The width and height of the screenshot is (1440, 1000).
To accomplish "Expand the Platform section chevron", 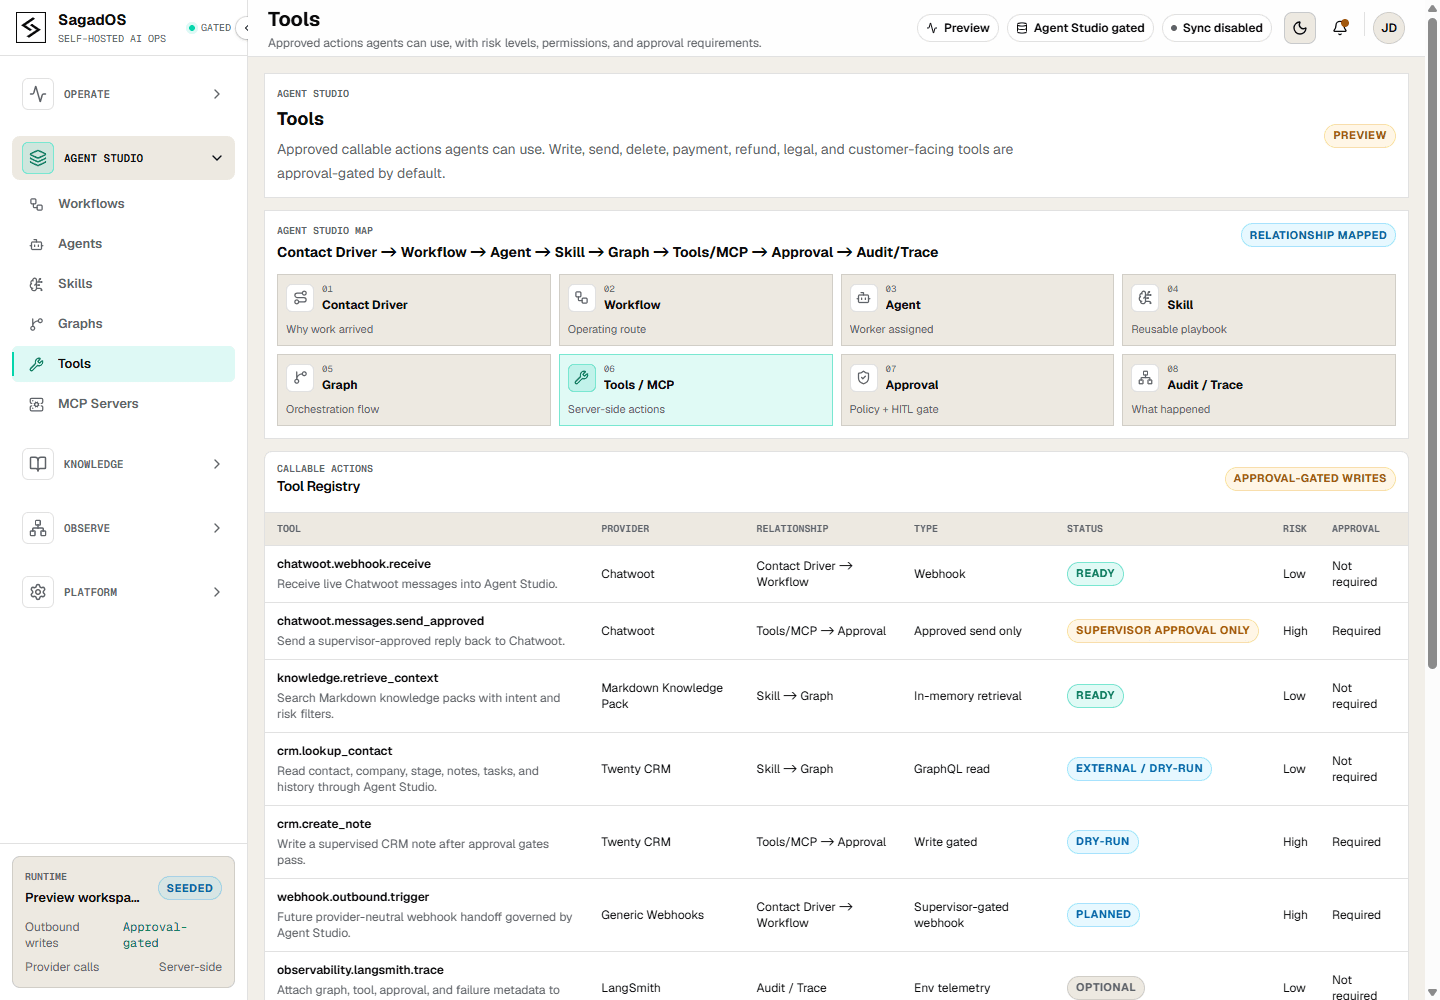I will [x=217, y=592].
